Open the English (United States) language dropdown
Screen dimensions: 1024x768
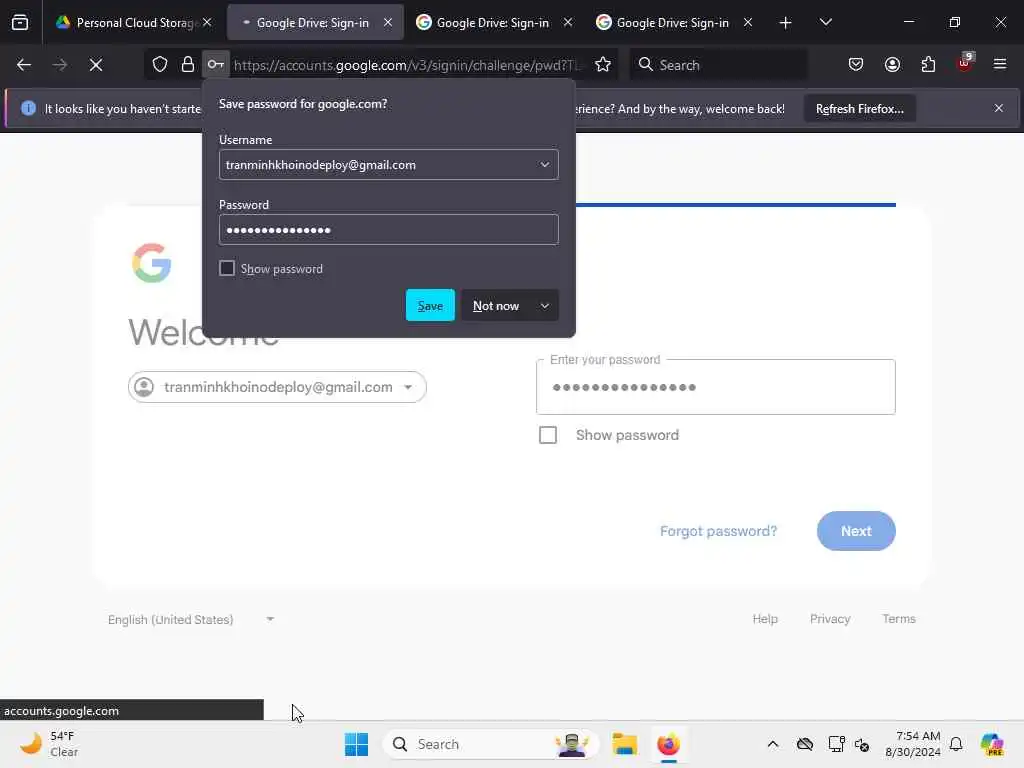(191, 619)
